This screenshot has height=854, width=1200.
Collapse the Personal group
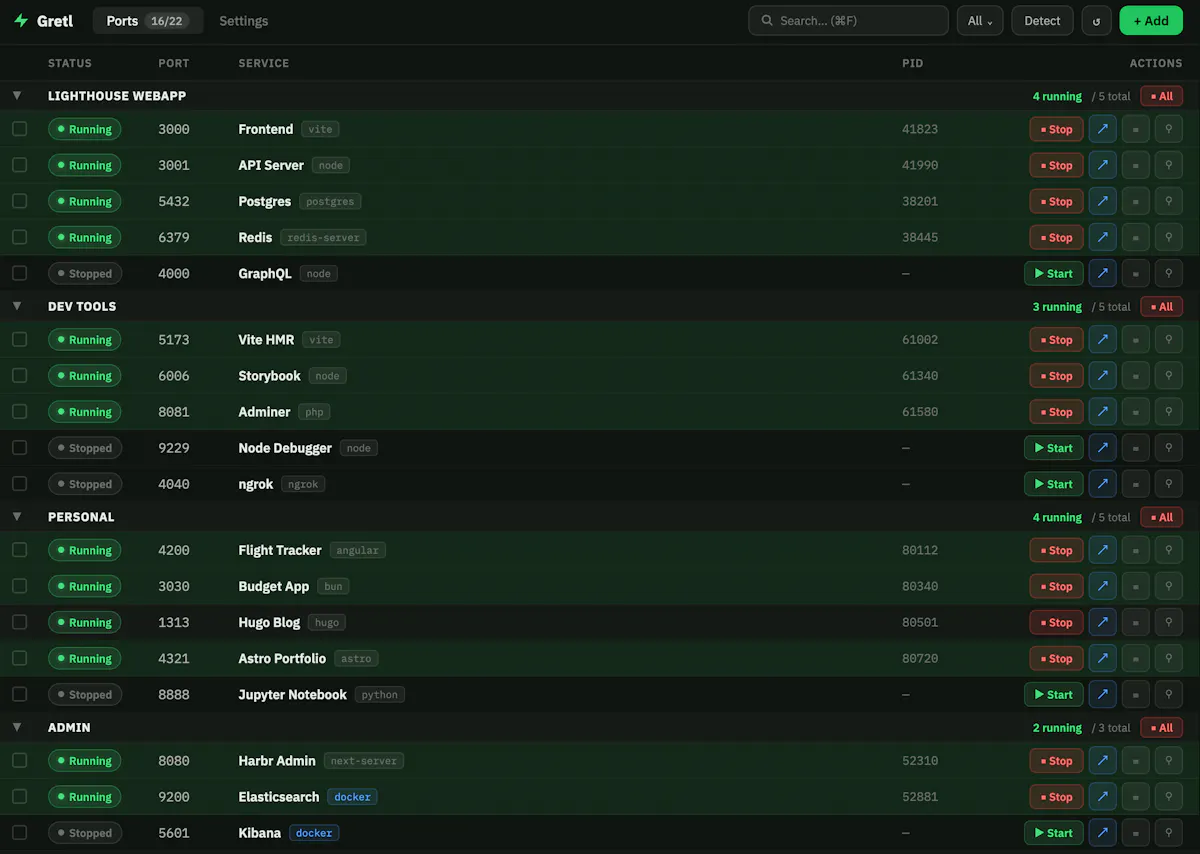pos(17,517)
